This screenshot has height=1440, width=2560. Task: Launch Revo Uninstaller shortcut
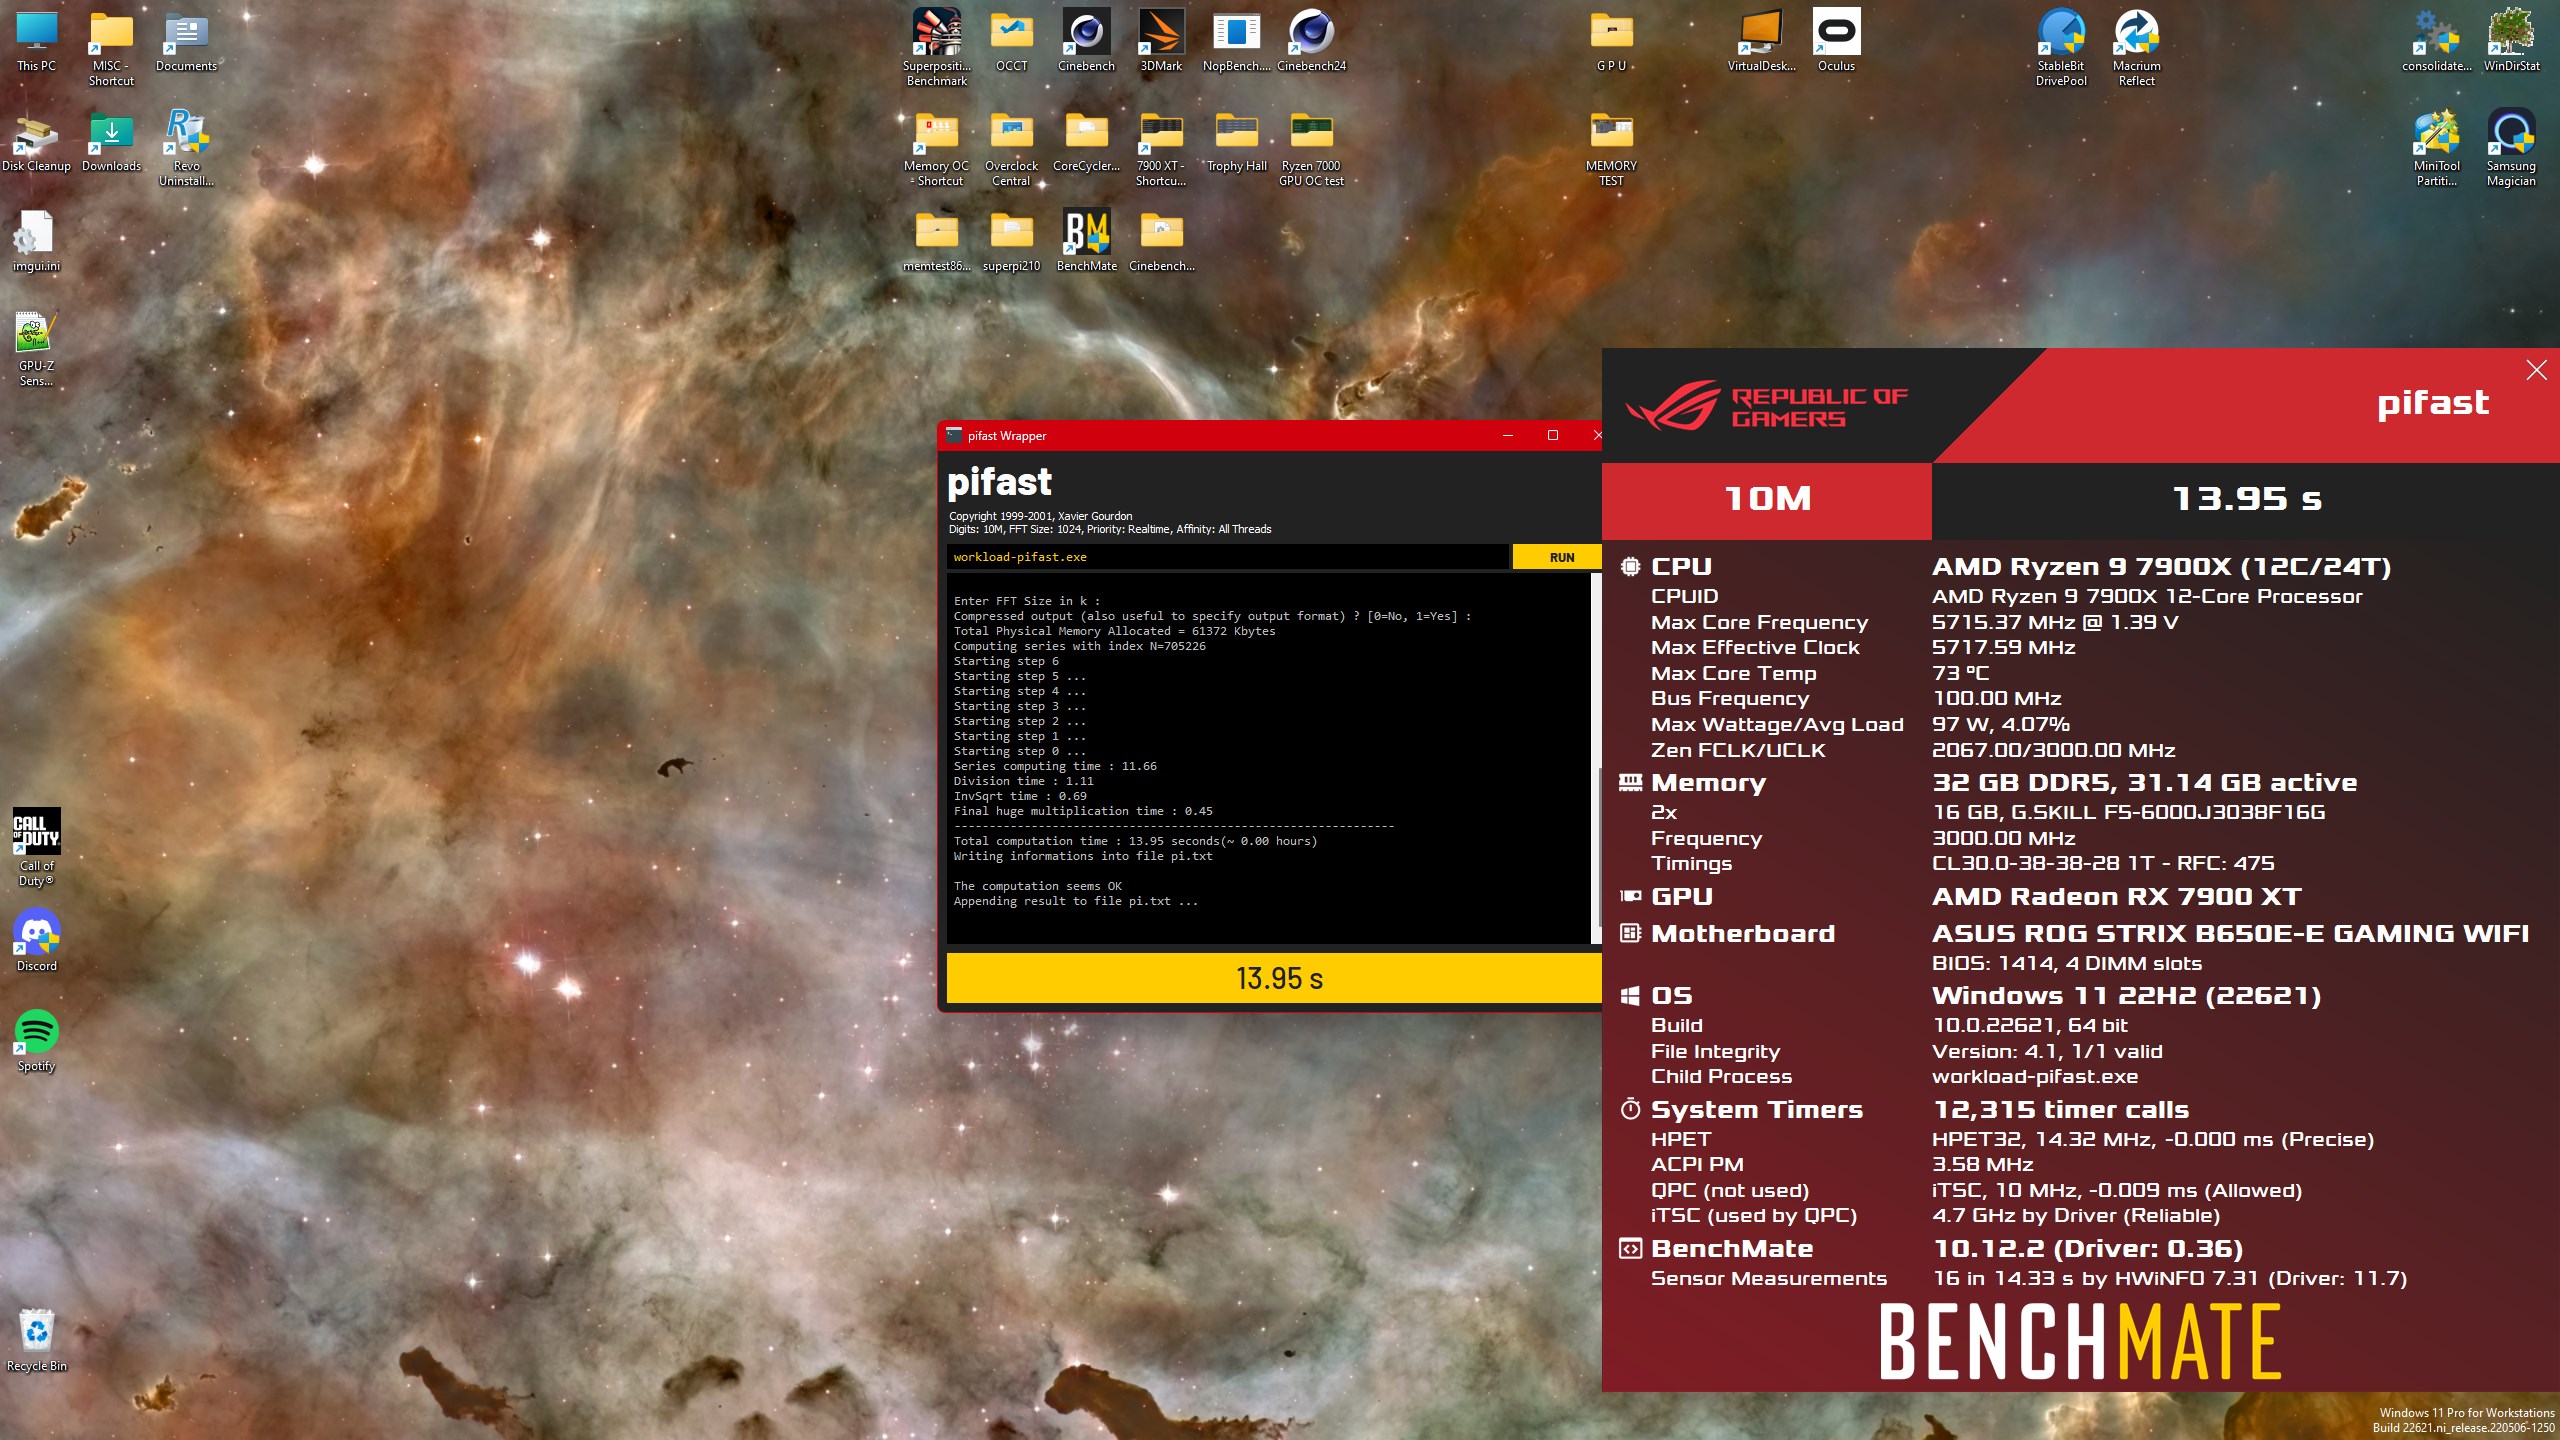point(186,149)
